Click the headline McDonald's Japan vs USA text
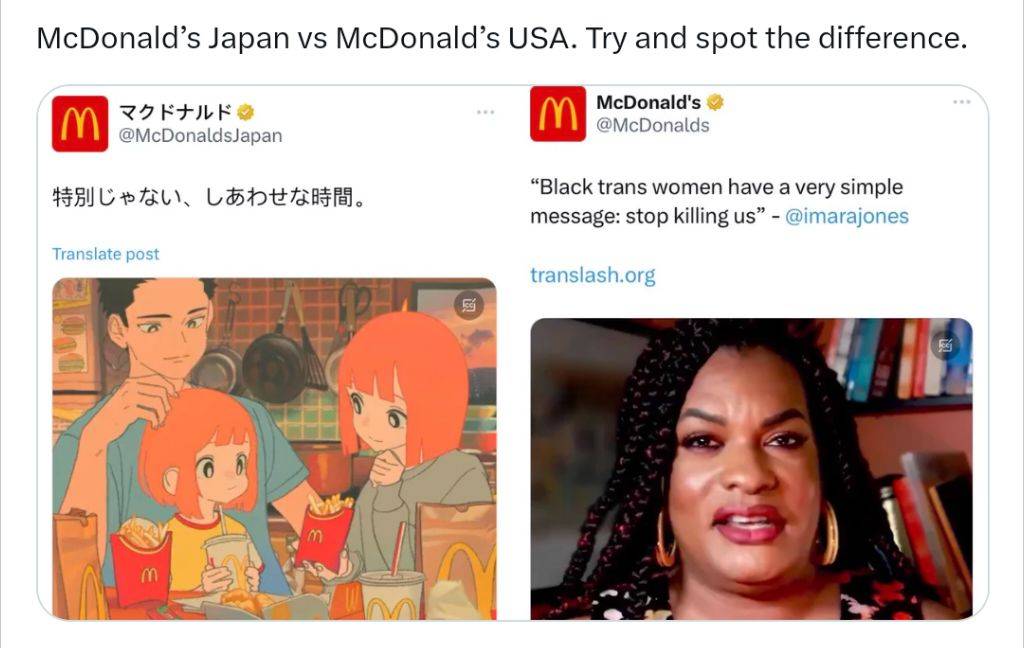Image resolution: width=1024 pixels, height=648 pixels. pos(502,38)
